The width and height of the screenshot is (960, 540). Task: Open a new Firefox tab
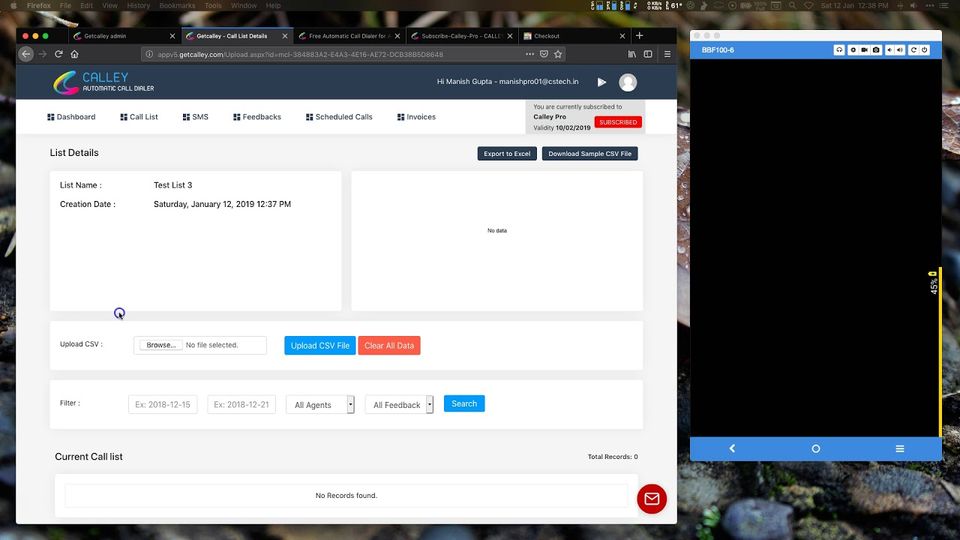coord(639,36)
